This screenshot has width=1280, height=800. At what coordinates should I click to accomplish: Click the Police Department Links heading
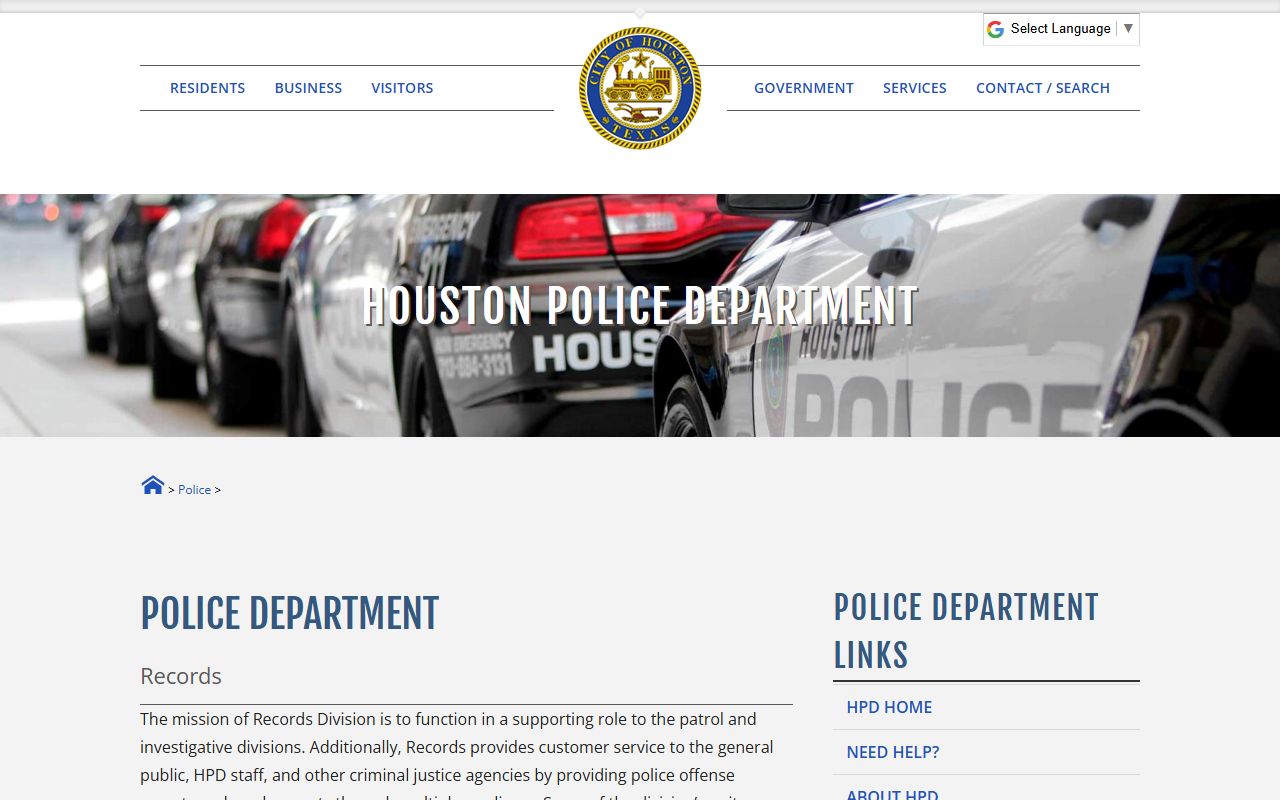[x=966, y=631]
